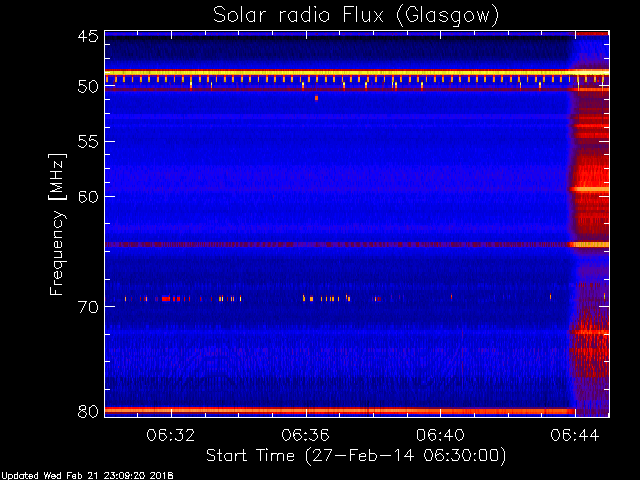Click the bright yellow band near 49 MHz
The height and width of the screenshot is (480, 640).
(357, 73)
